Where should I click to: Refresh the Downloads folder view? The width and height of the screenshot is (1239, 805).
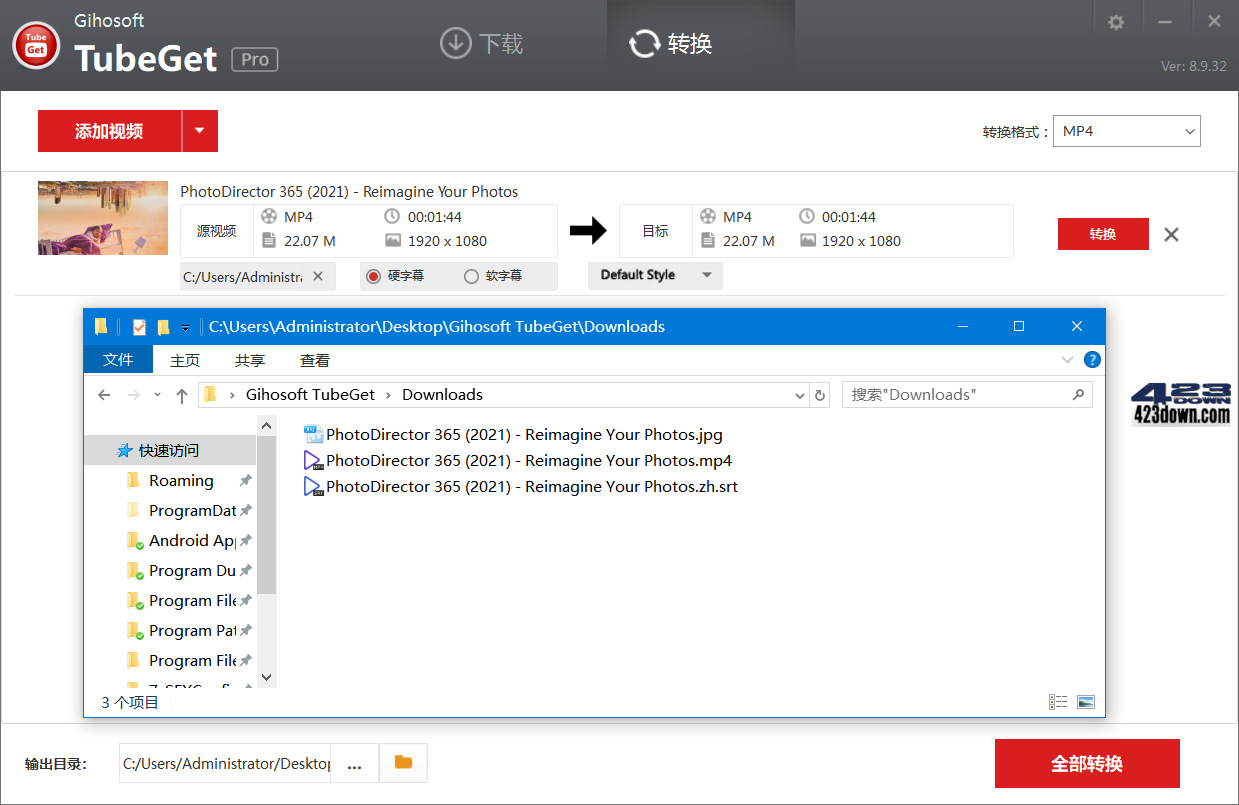pos(819,394)
